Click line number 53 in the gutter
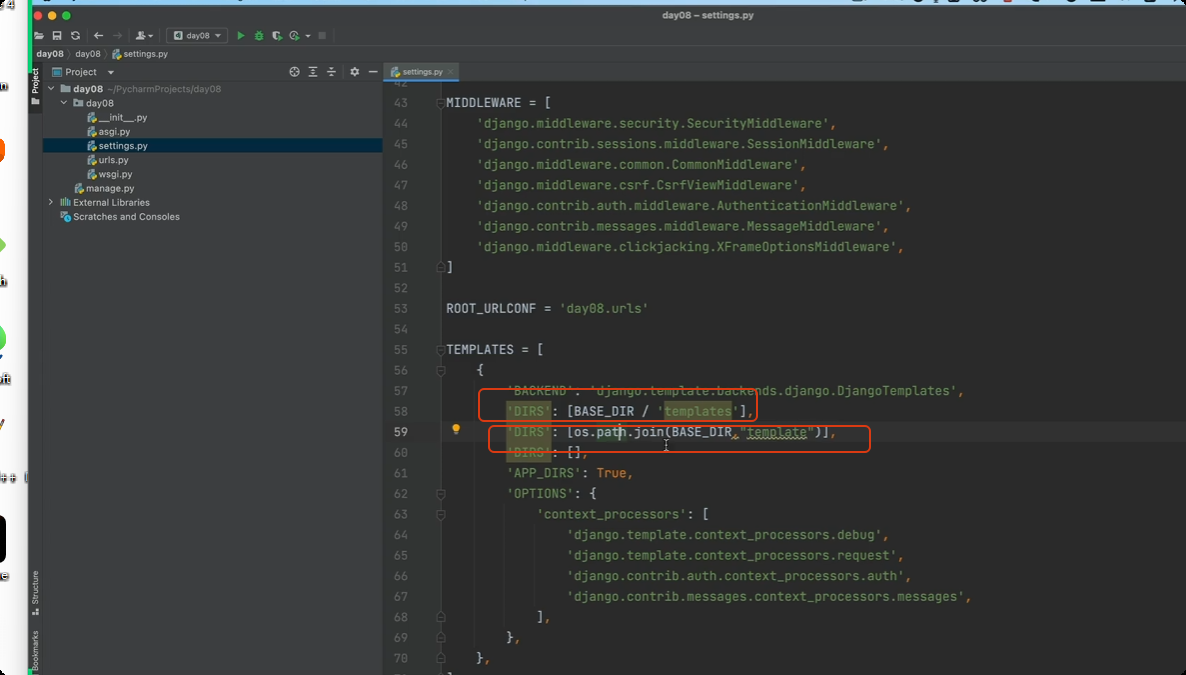Screen dimensions: 1186x675 tap(400, 309)
